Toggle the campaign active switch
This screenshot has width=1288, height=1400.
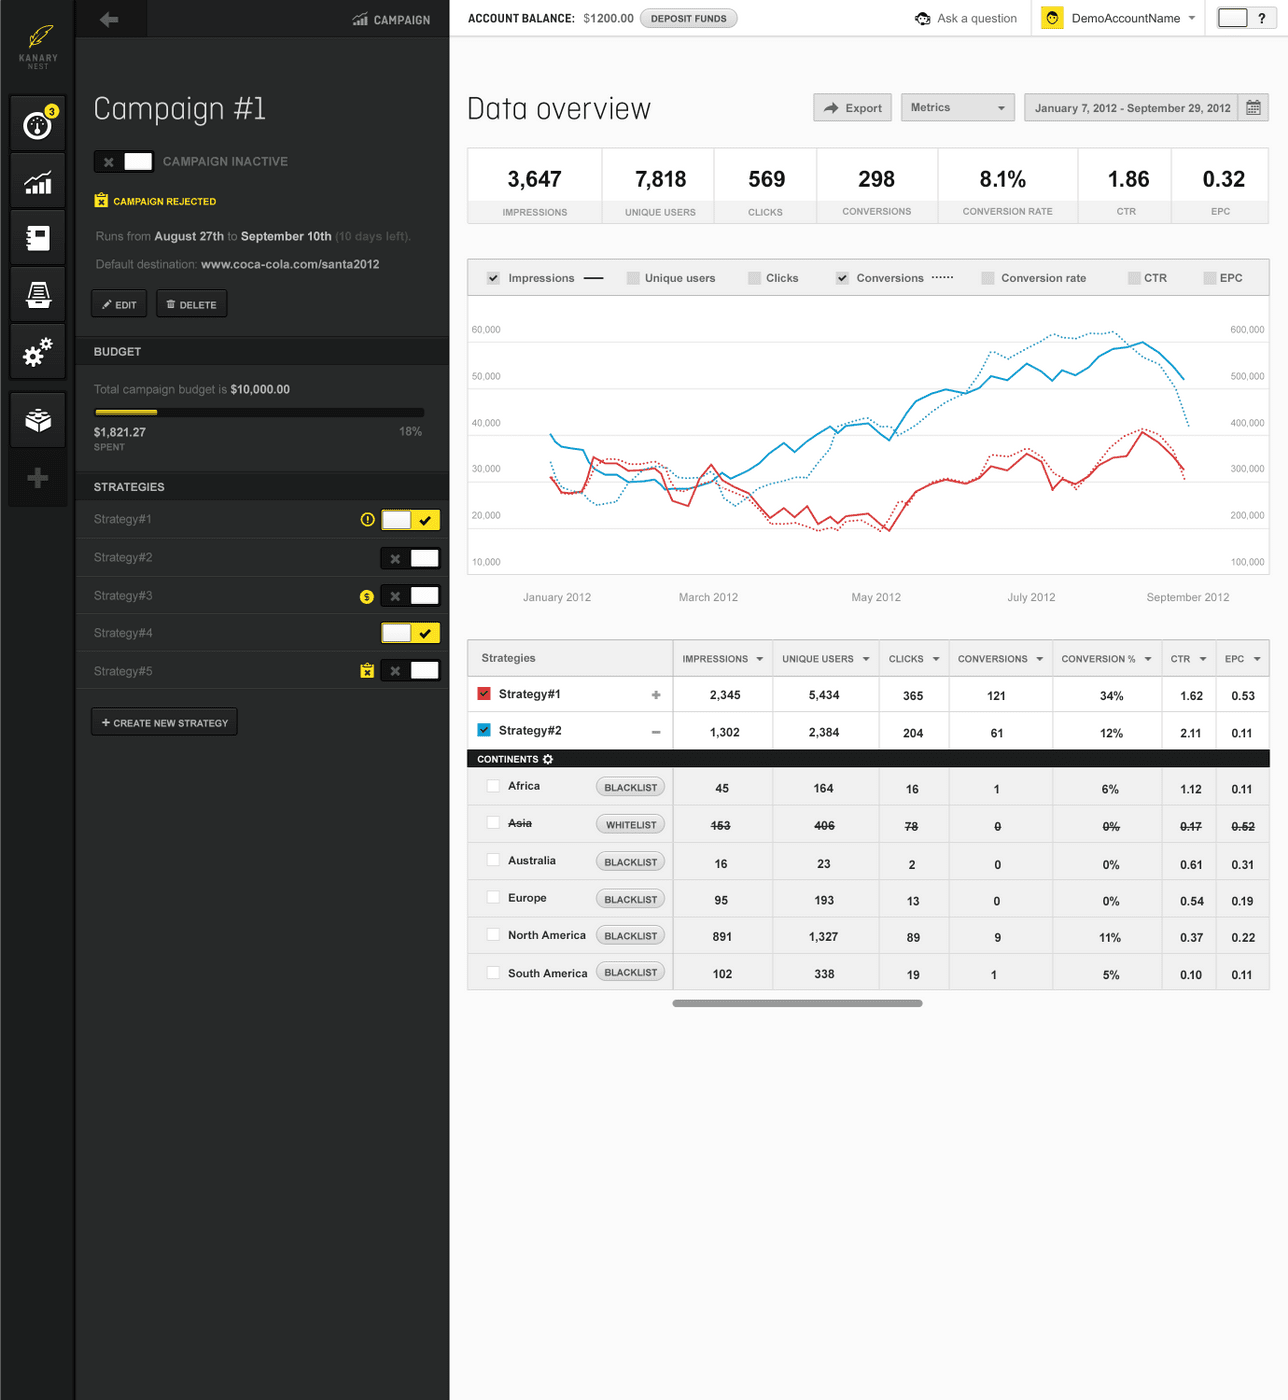123,161
